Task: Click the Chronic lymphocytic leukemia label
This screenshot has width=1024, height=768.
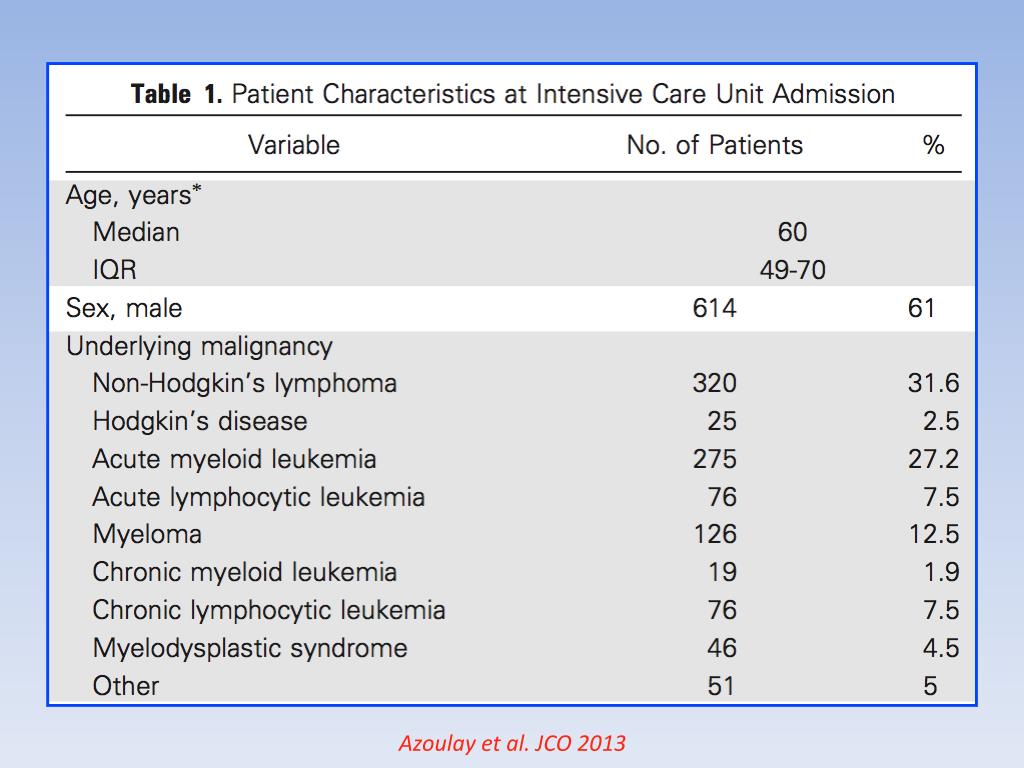Action: (269, 610)
